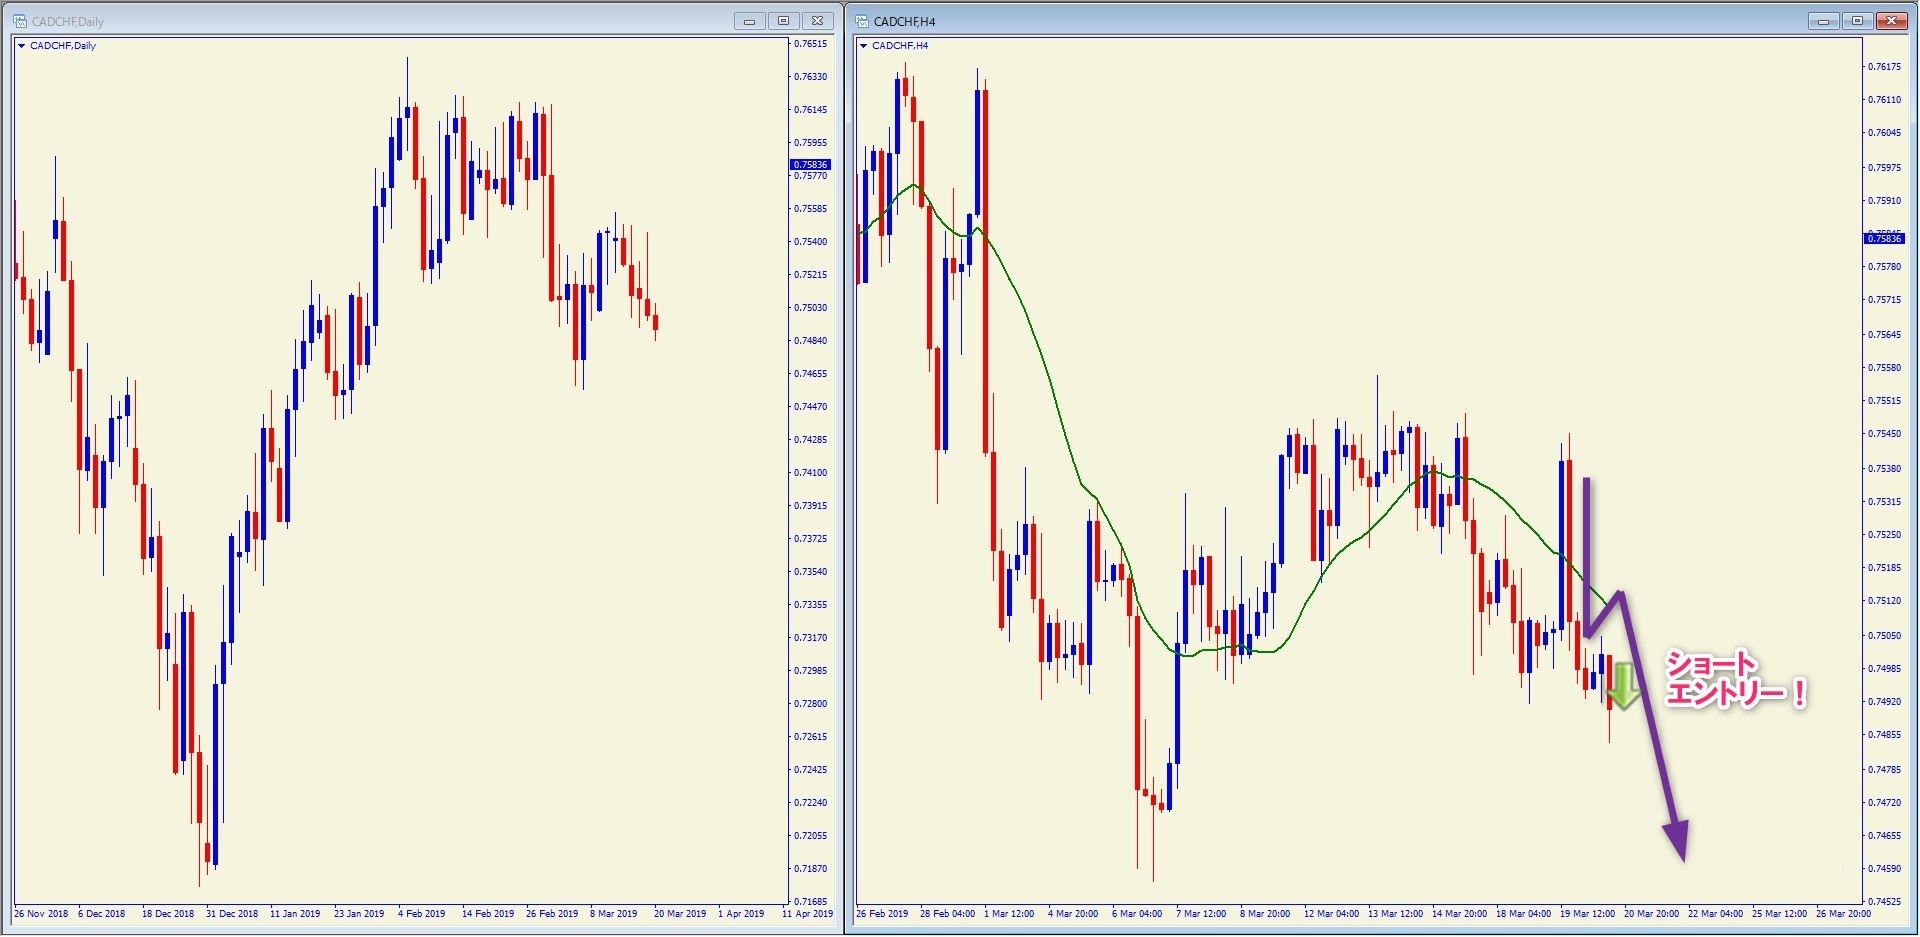Click the chart icon in CADCHF,H4 title bar
The image size is (1920, 937).
[x=862, y=21]
